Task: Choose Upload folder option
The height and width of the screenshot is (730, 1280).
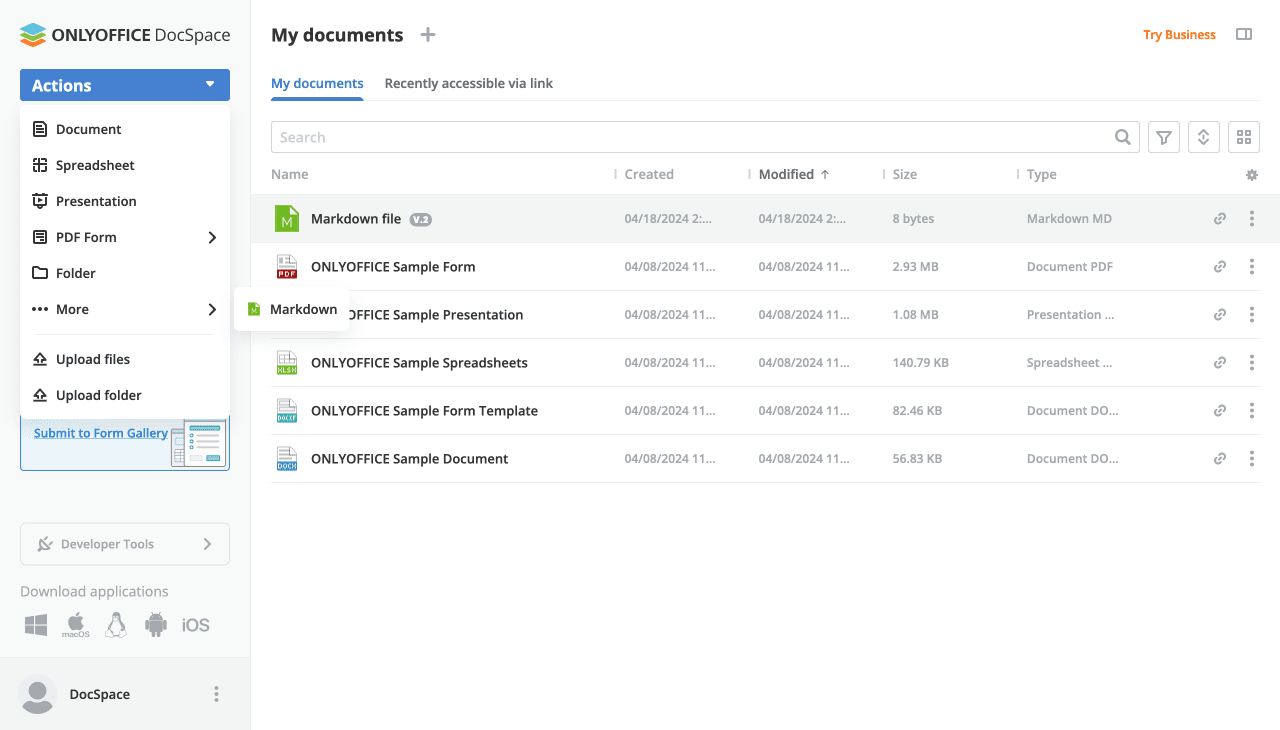Action: (x=125, y=395)
